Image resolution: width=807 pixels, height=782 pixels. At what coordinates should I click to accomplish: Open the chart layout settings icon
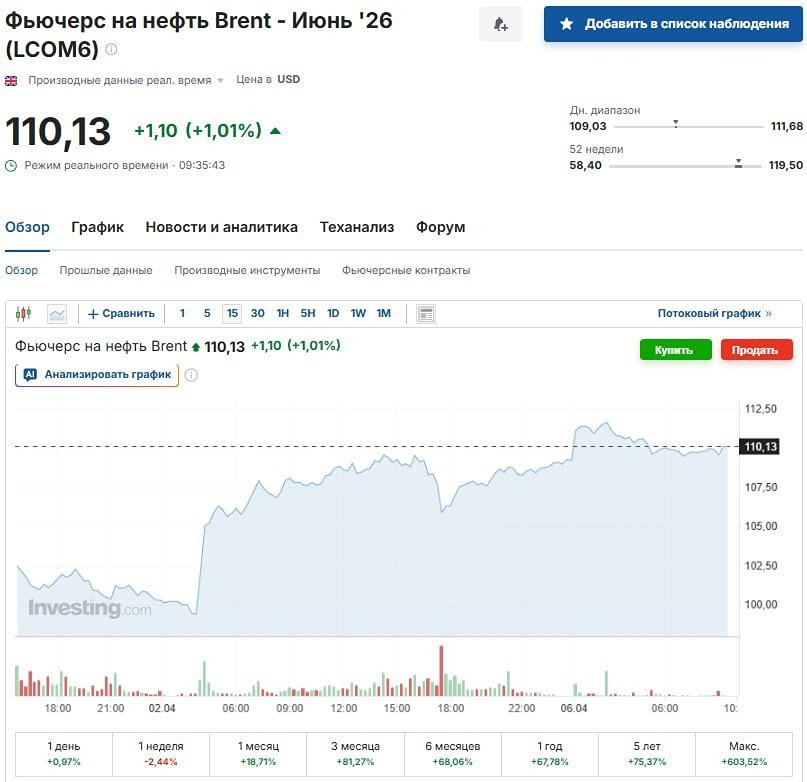pos(425,313)
